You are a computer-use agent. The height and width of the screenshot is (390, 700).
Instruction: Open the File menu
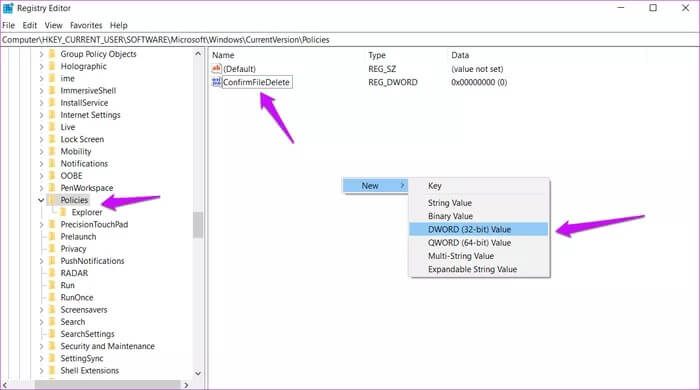coord(8,25)
